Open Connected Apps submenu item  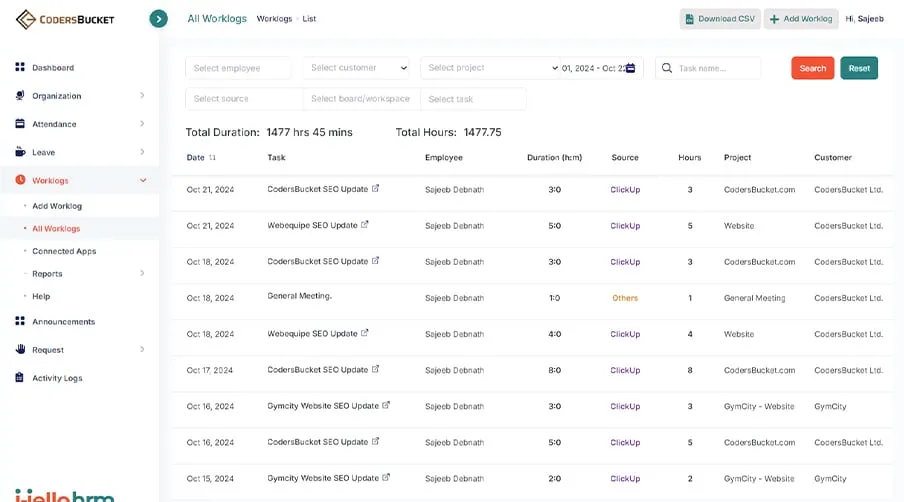point(64,251)
